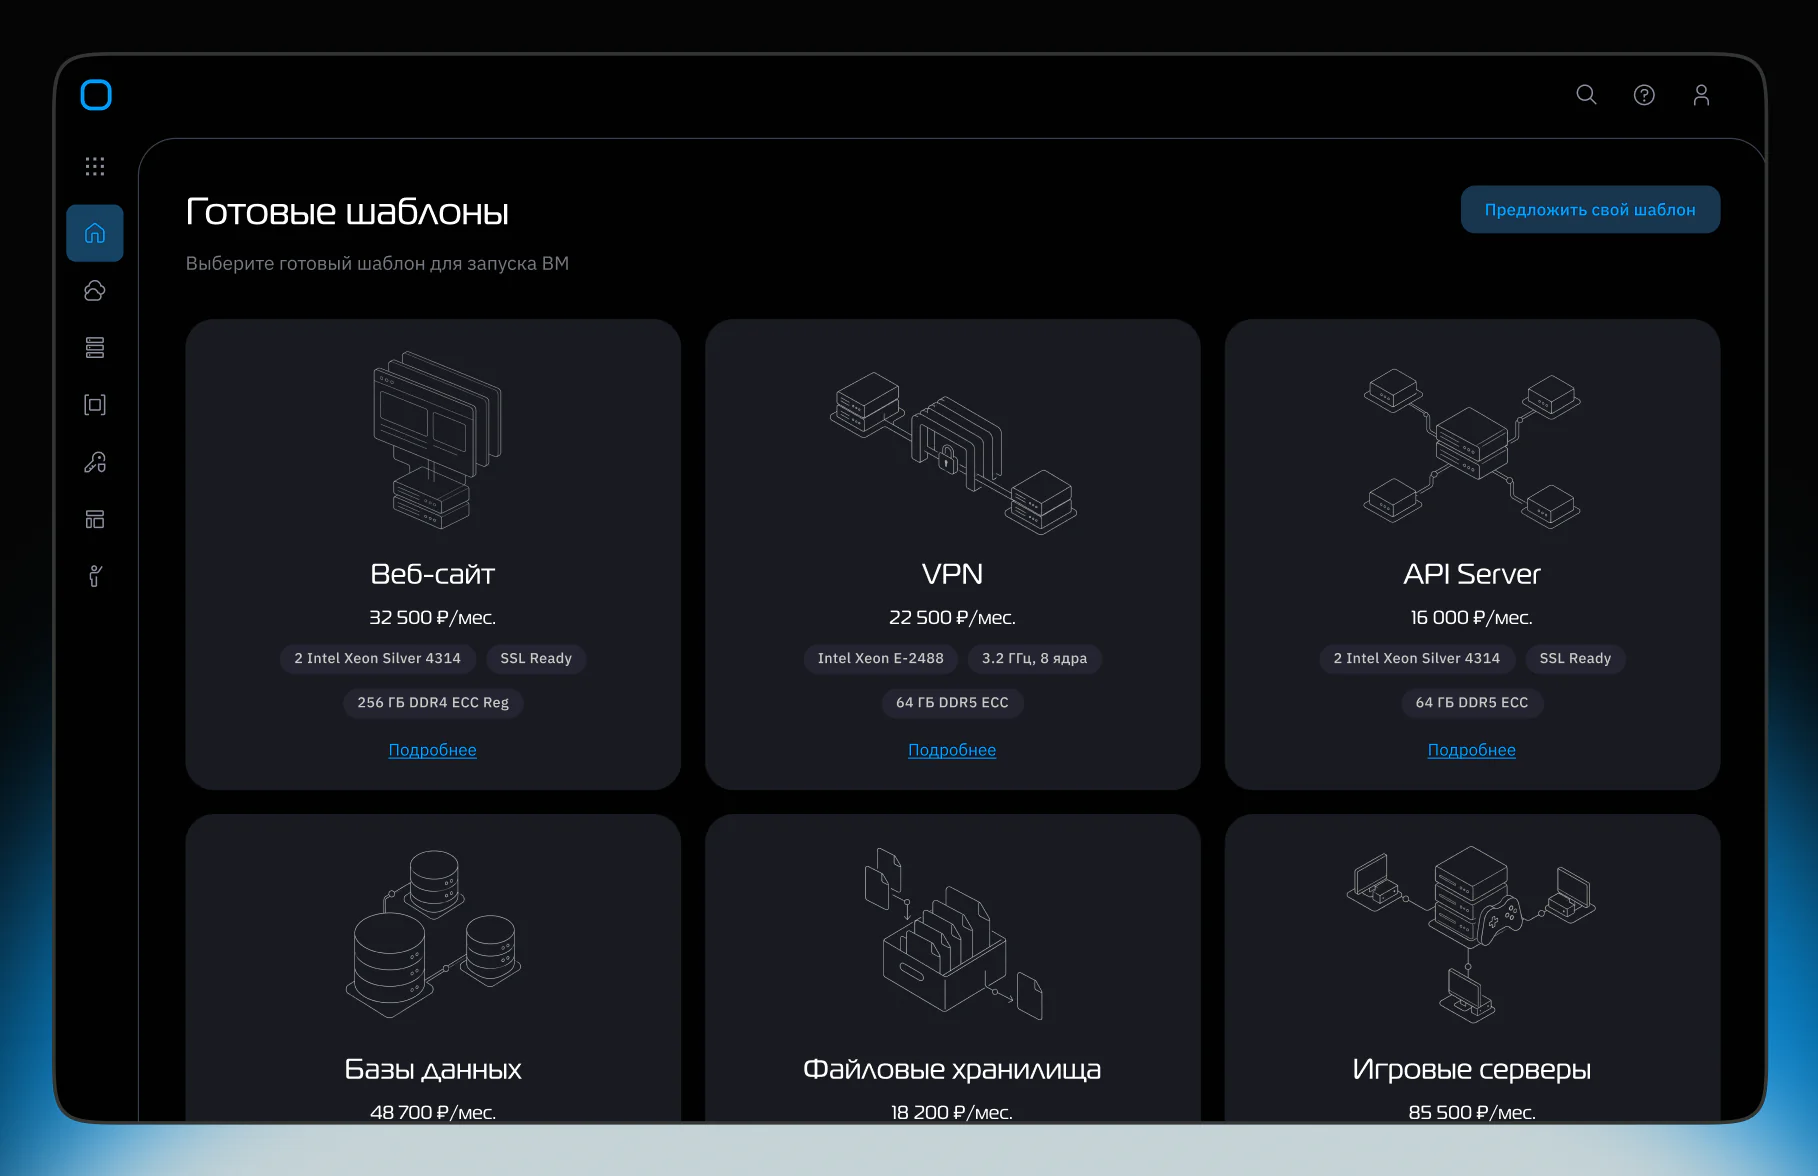
Task: Open the bottom sidebar icon below layout panels
Action: tap(95, 576)
